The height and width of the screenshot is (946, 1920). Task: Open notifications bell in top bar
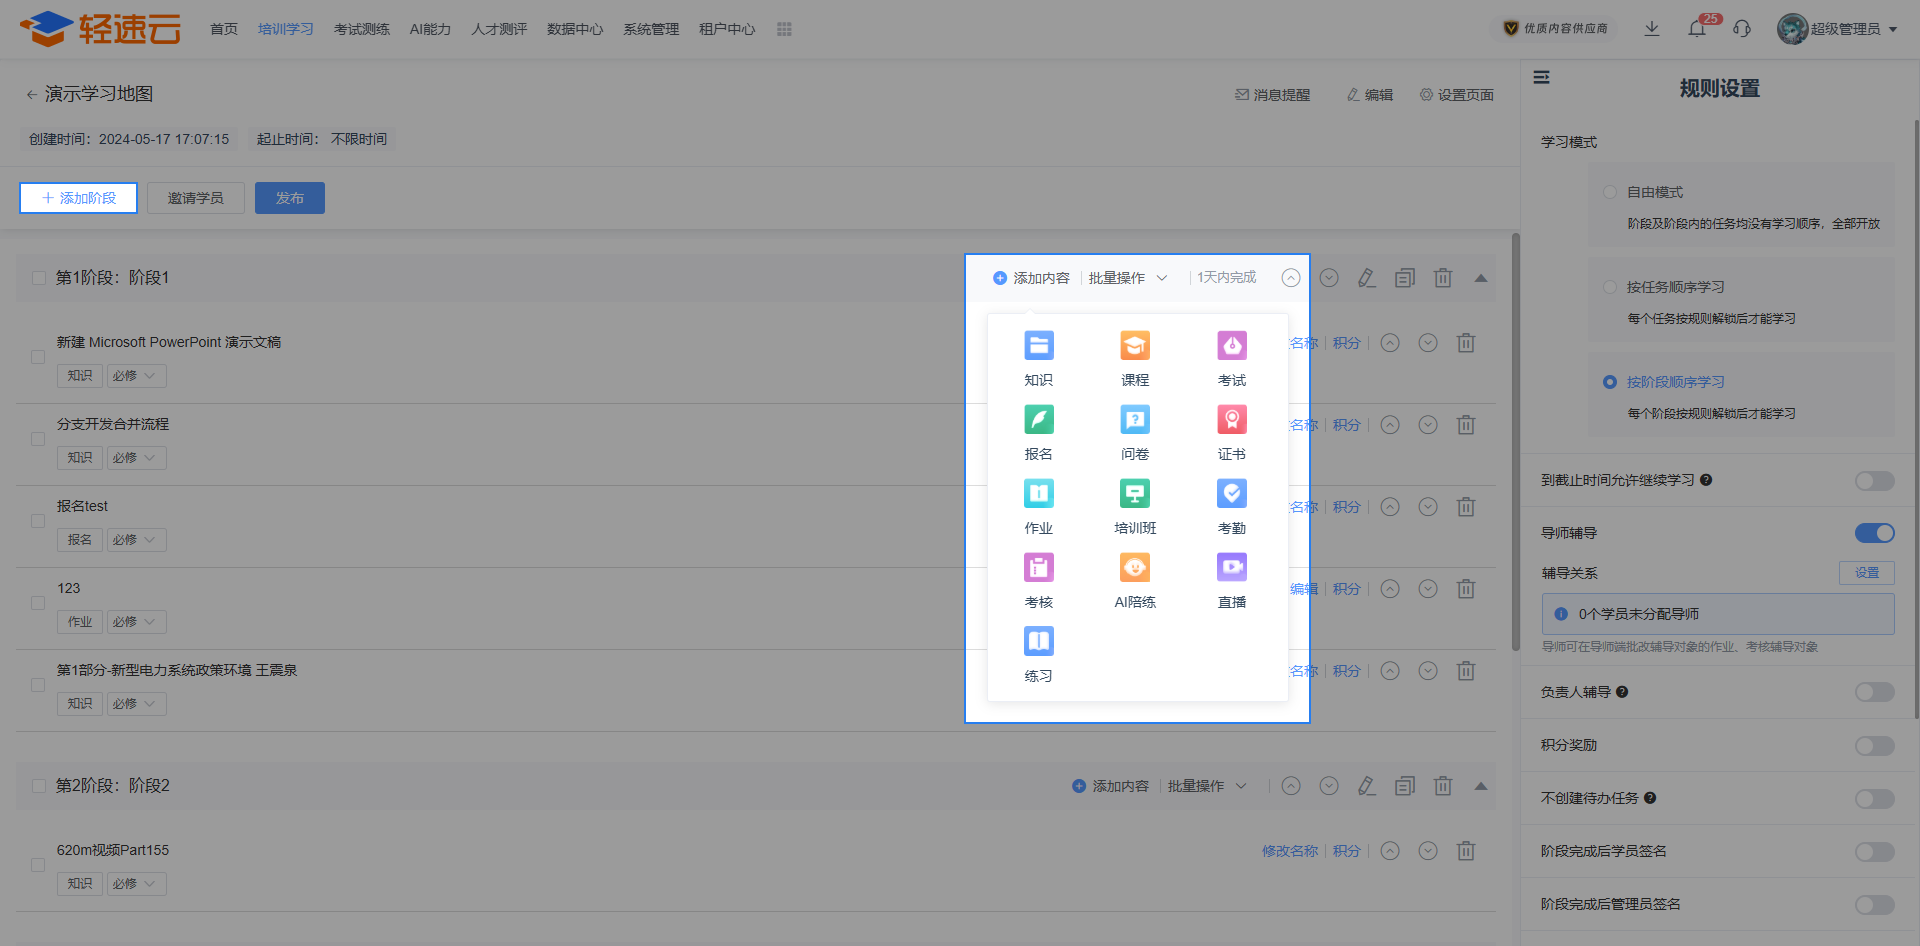pyautogui.click(x=1697, y=29)
